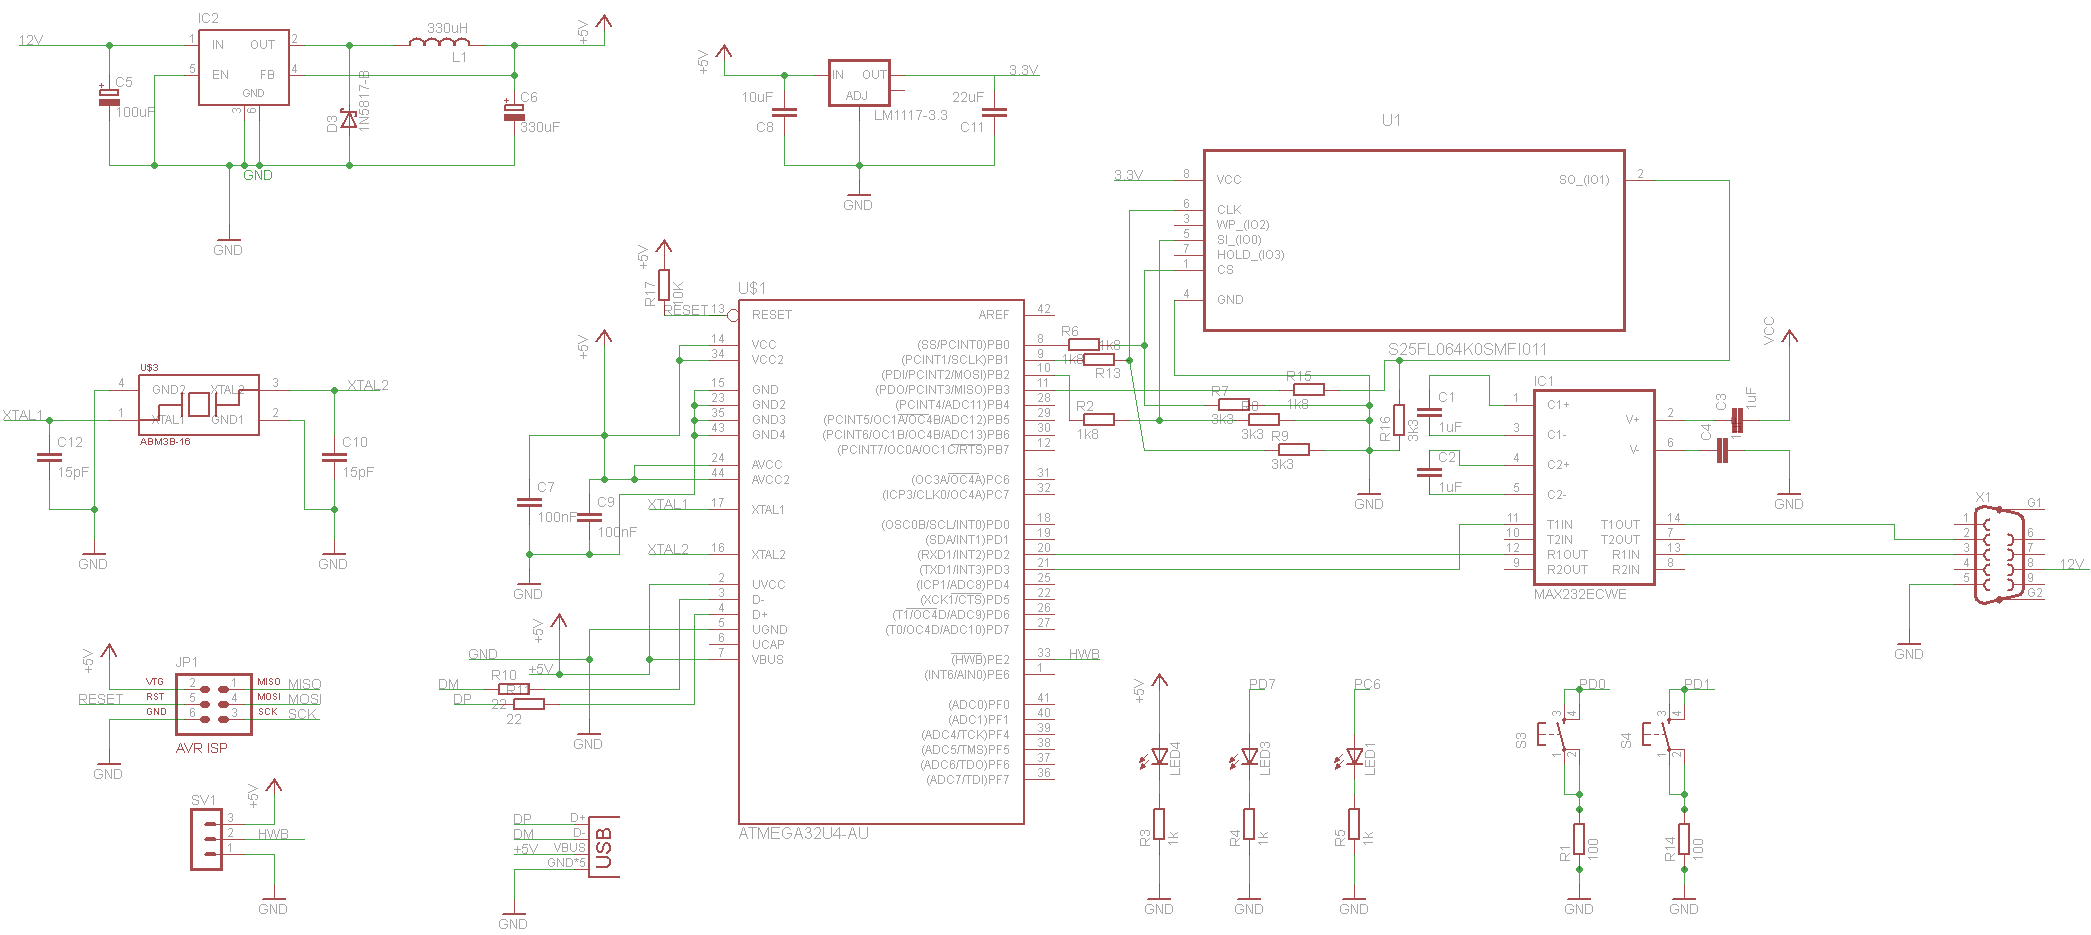
Task: Select the R5 1k resistor symbol
Action: (1354, 824)
